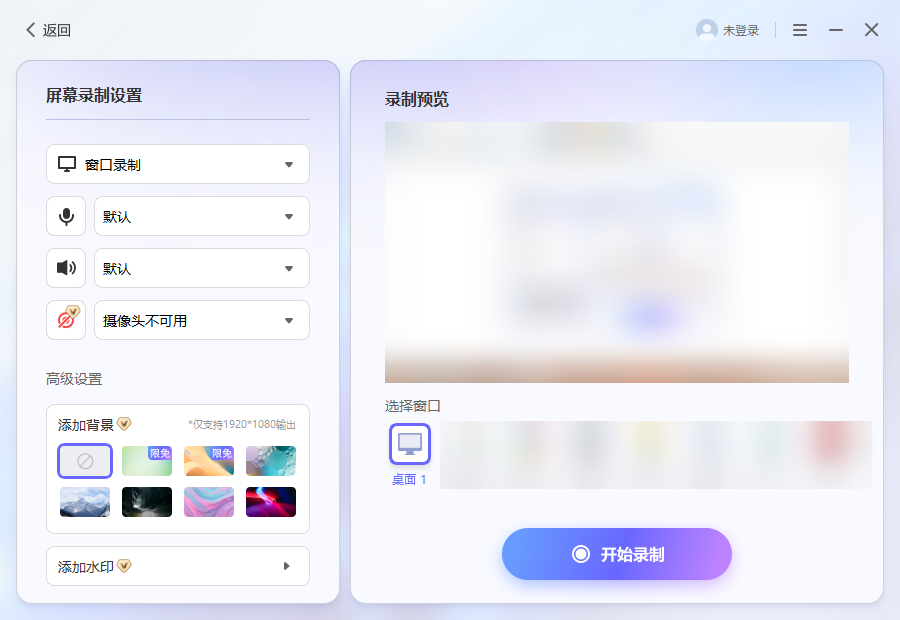Select the green 限免 background option
The width and height of the screenshot is (900, 620).
(146, 461)
